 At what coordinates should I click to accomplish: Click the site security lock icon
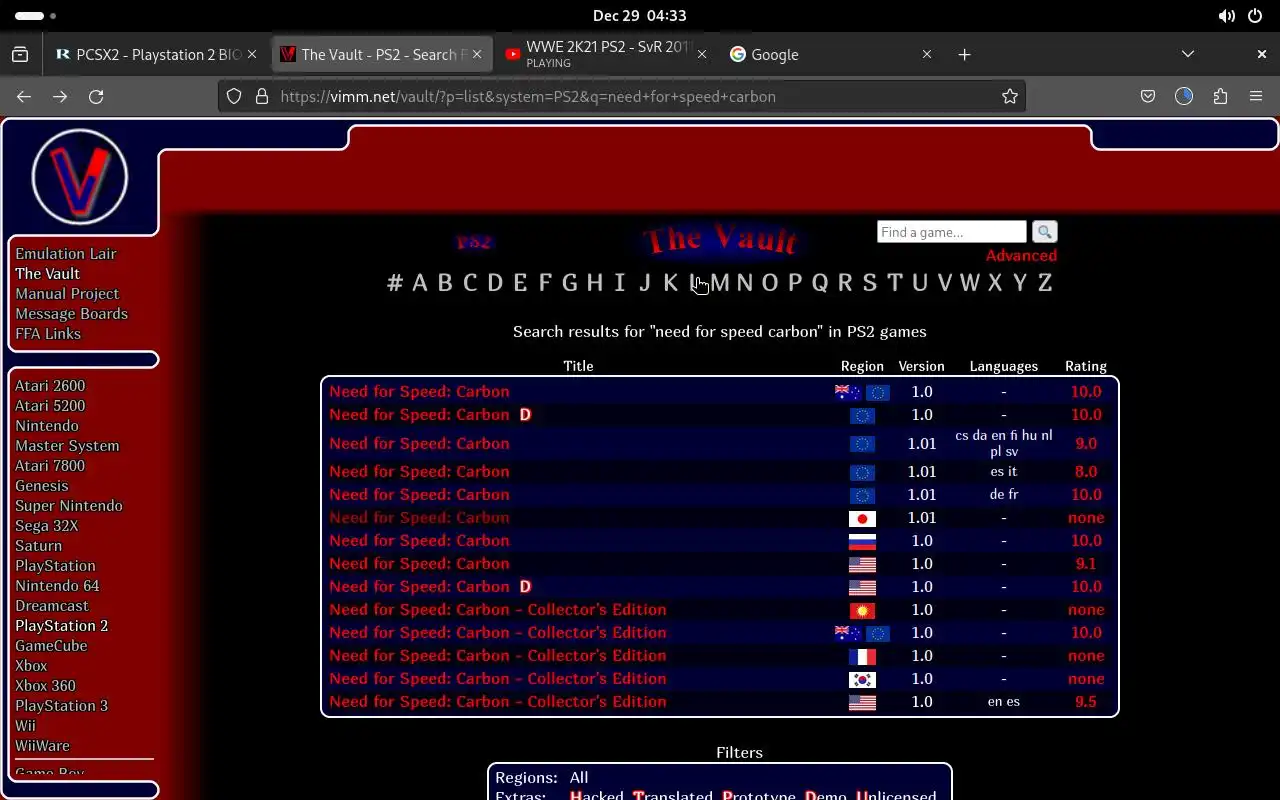tap(262, 96)
